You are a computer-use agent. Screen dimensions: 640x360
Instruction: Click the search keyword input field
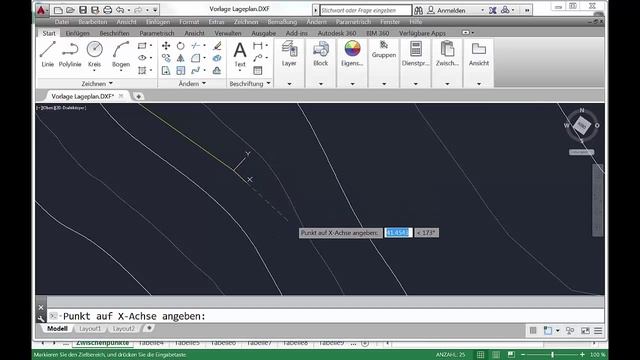click(366, 10)
